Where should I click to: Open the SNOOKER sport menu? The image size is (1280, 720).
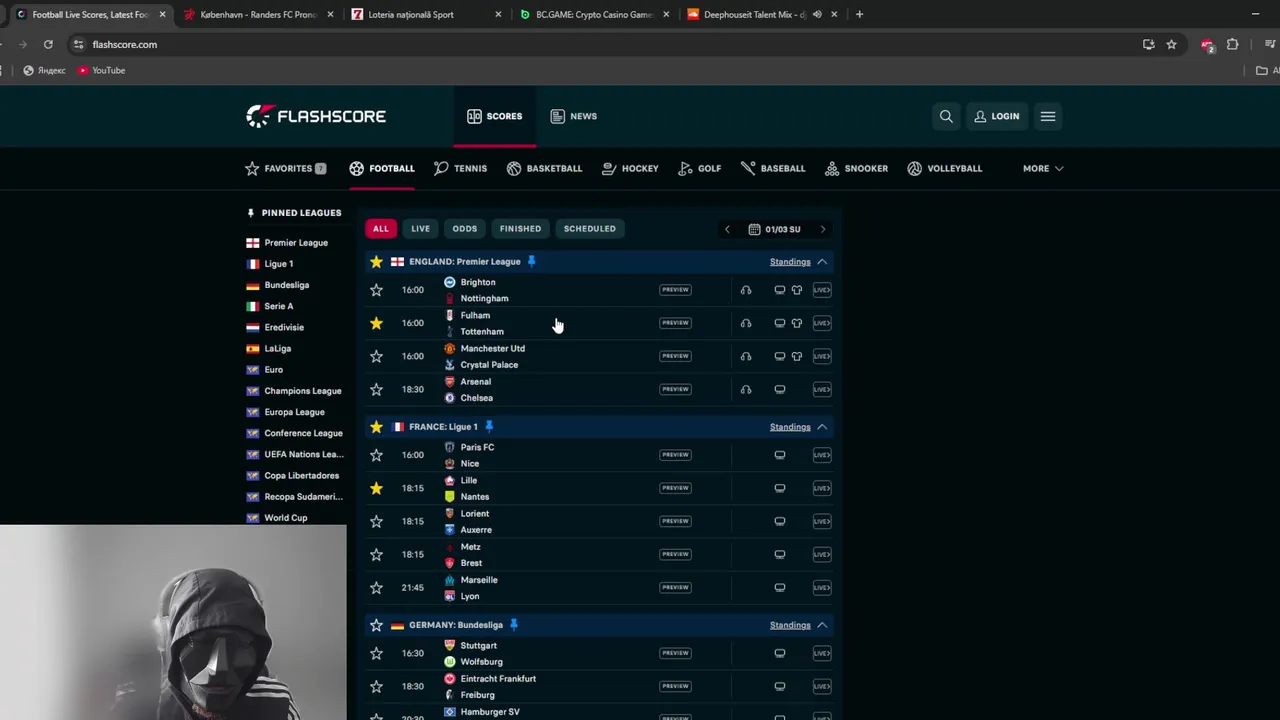point(856,168)
